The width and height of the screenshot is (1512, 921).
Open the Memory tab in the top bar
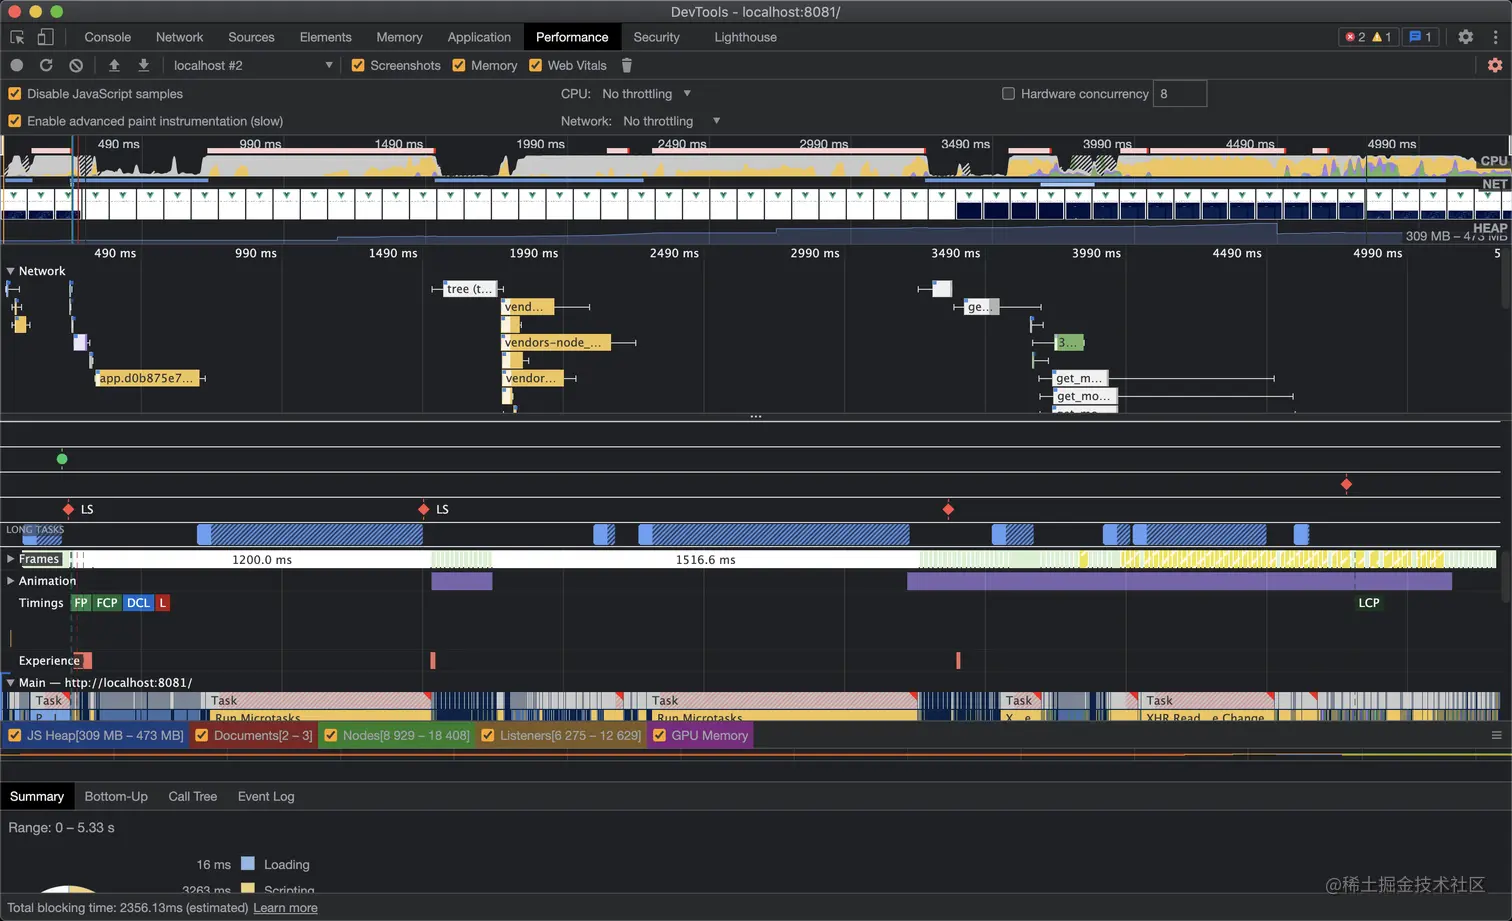(x=400, y=37)
